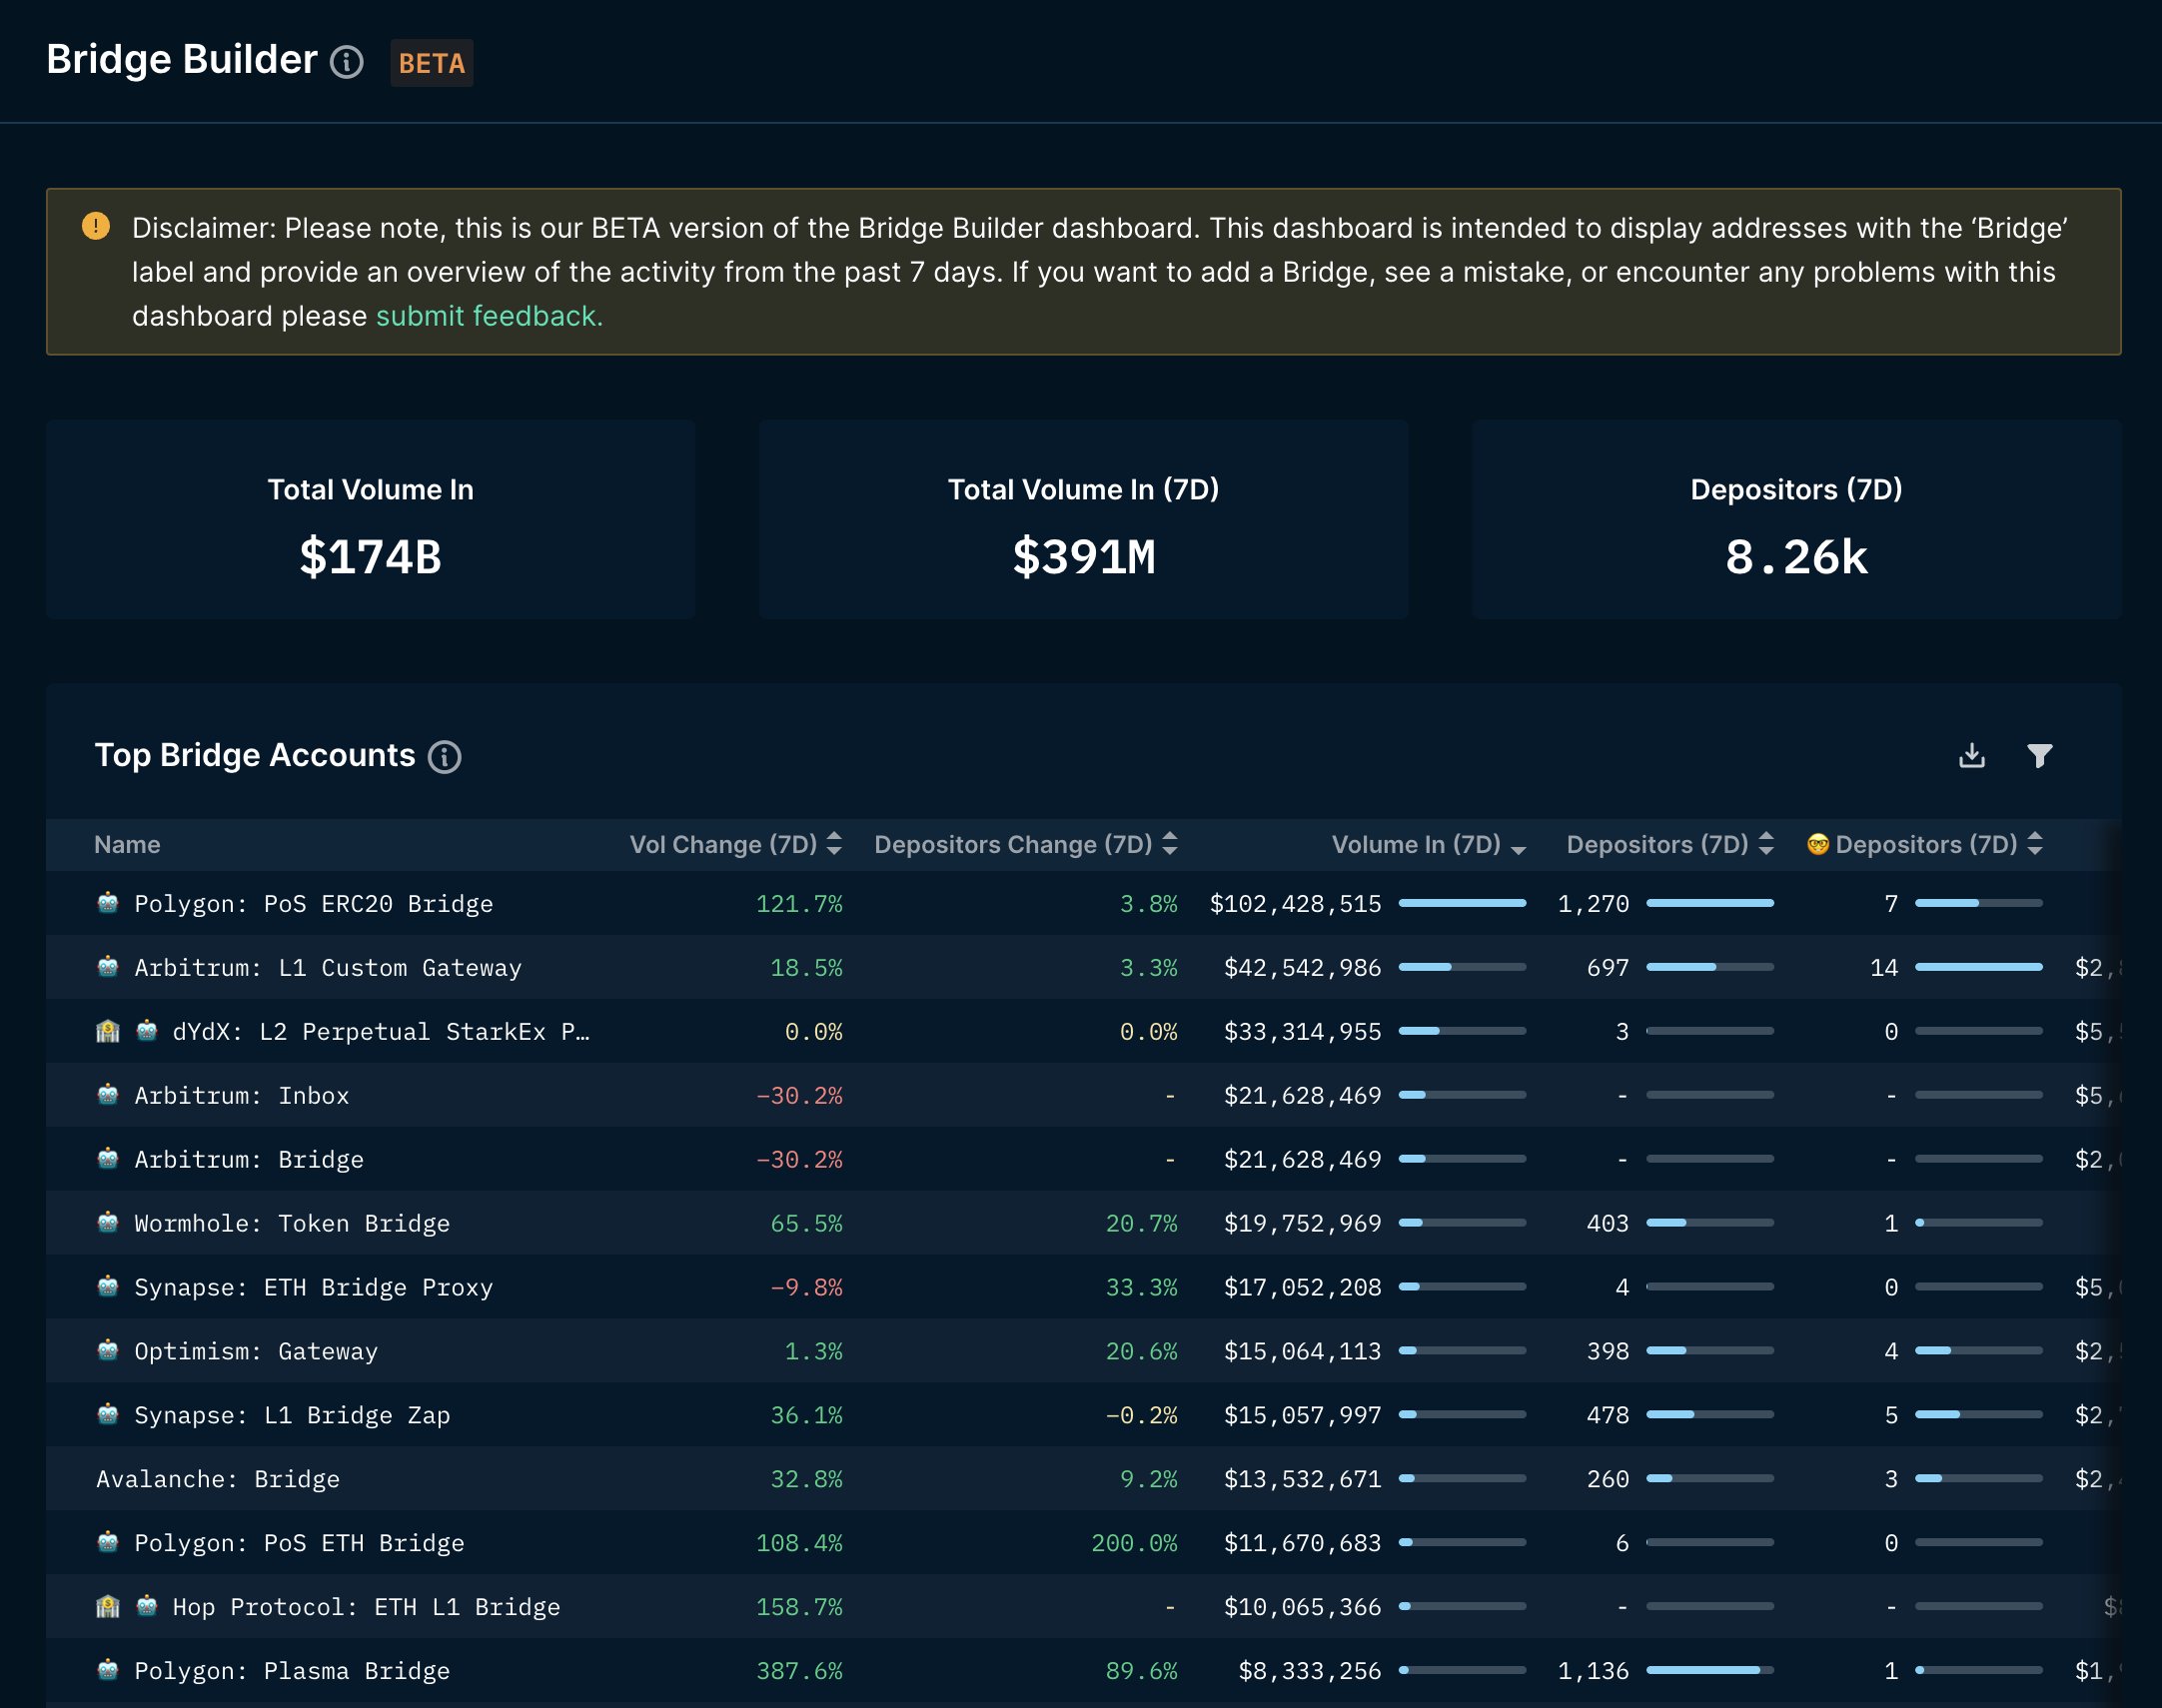The image size is (2162, 1708).
Task: Sort by smart-money Depositors (7D) arrows
Action: tap(2035, 844)
